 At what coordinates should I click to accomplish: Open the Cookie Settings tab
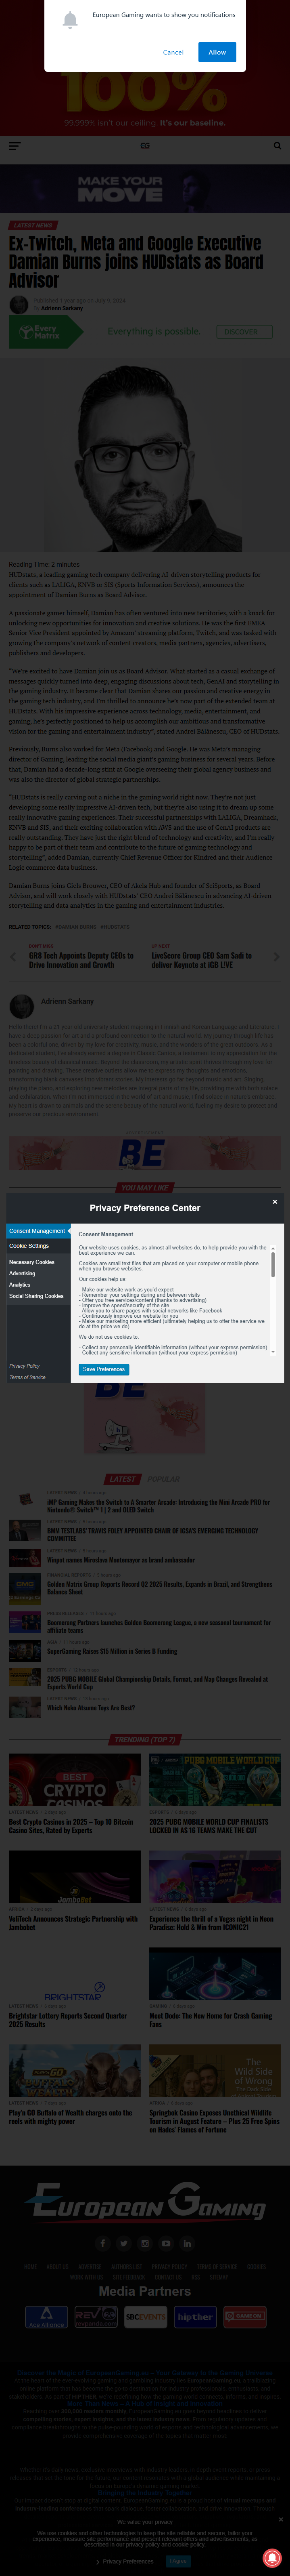point(29,1246)
